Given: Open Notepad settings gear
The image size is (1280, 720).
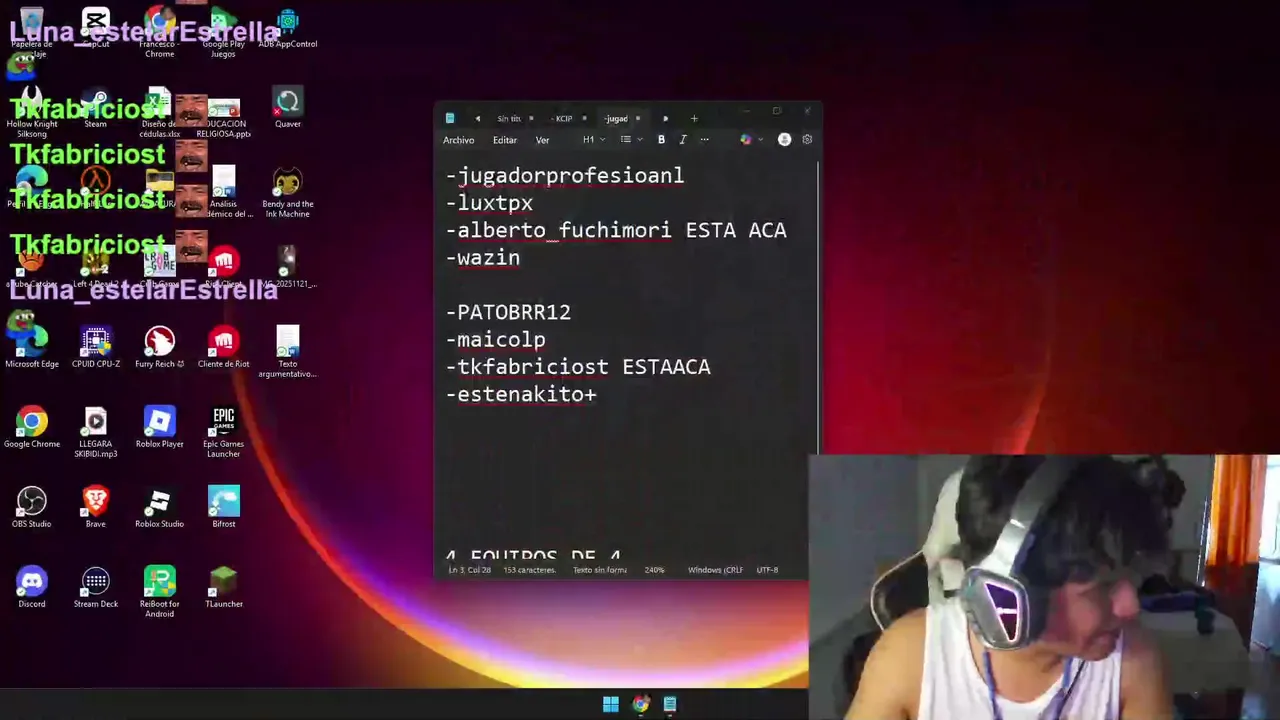Looking at the screenshot, I should click(x=807, y=140).
